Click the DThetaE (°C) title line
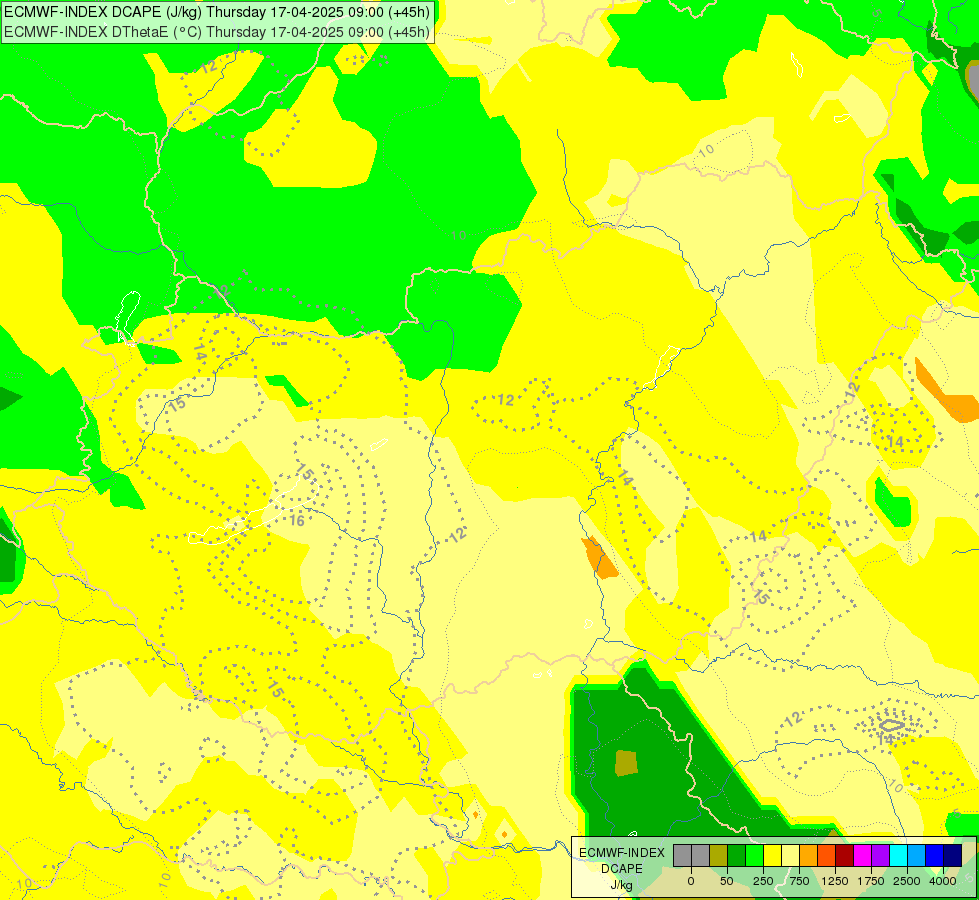The width and height of the screenshot is (979, 900). [x=217, y=31]
